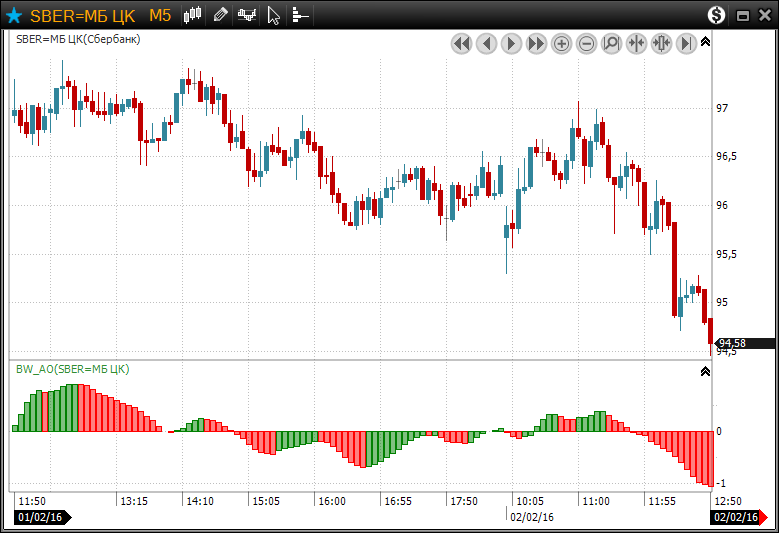
Task: Click the dollar sign trading icon
Action: (x=716, y=15)
